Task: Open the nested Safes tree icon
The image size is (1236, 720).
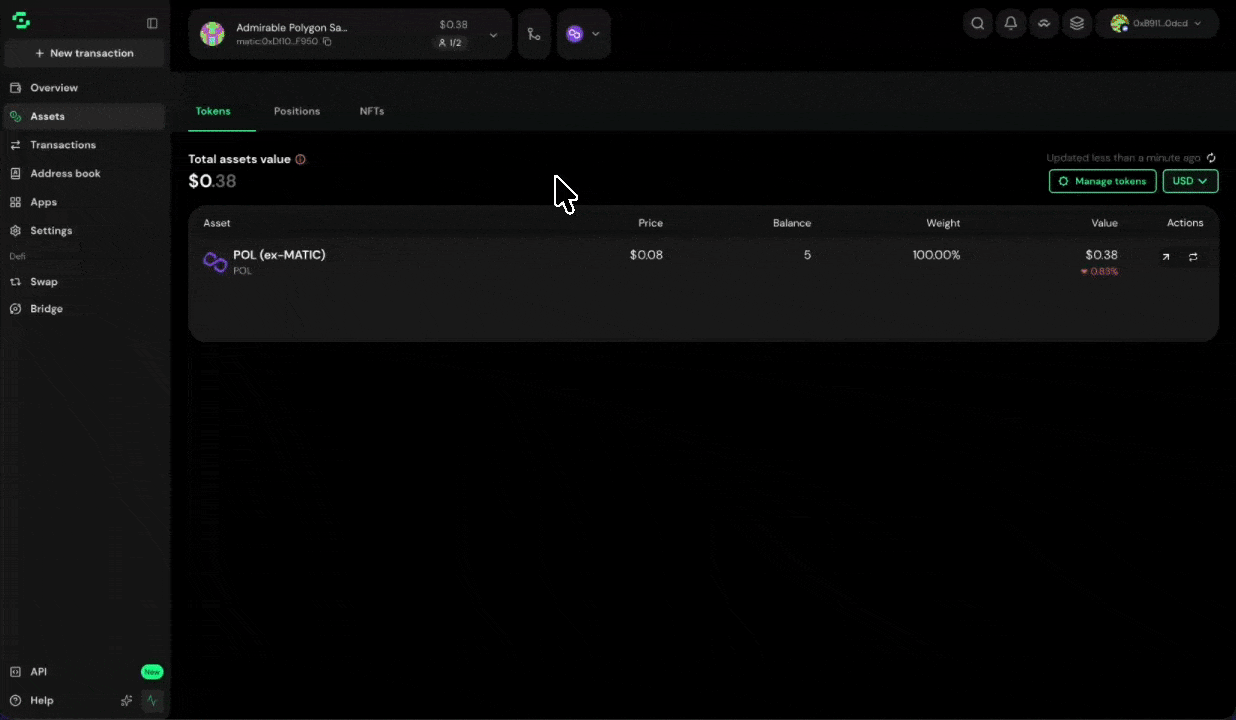Action: point(534,34)
